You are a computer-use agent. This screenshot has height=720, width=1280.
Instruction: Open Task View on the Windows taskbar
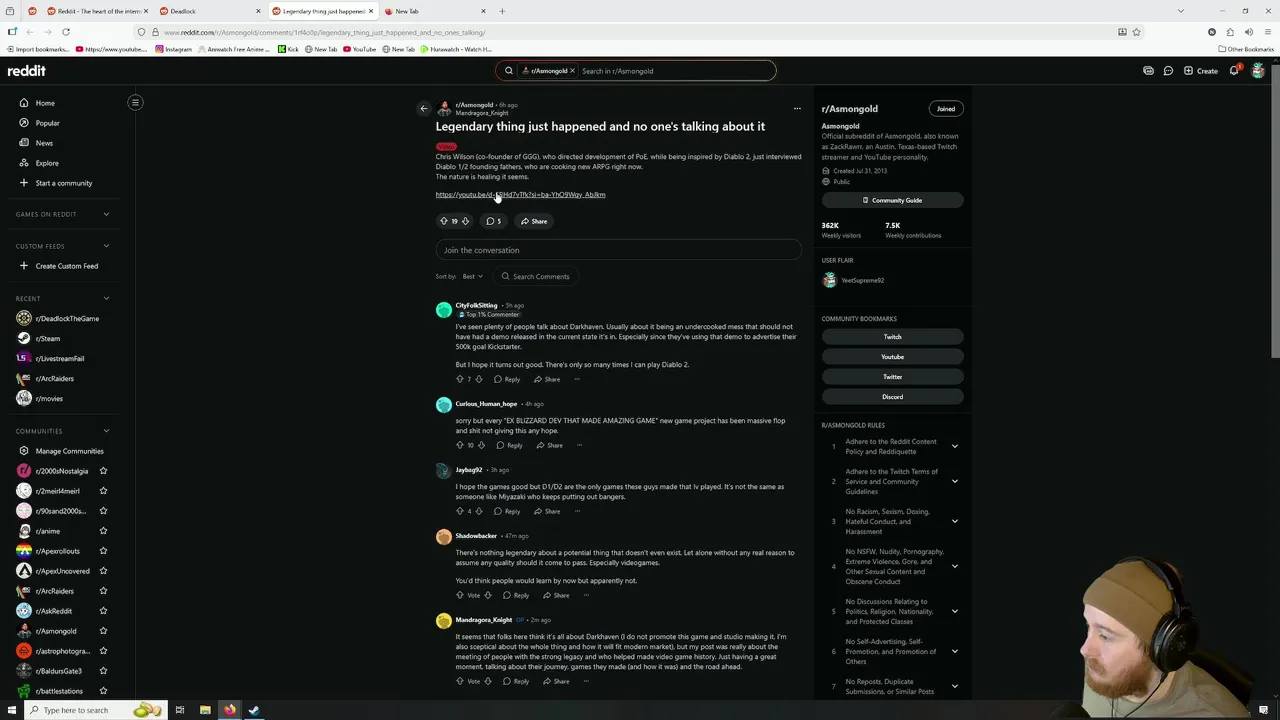click(180, 710)
